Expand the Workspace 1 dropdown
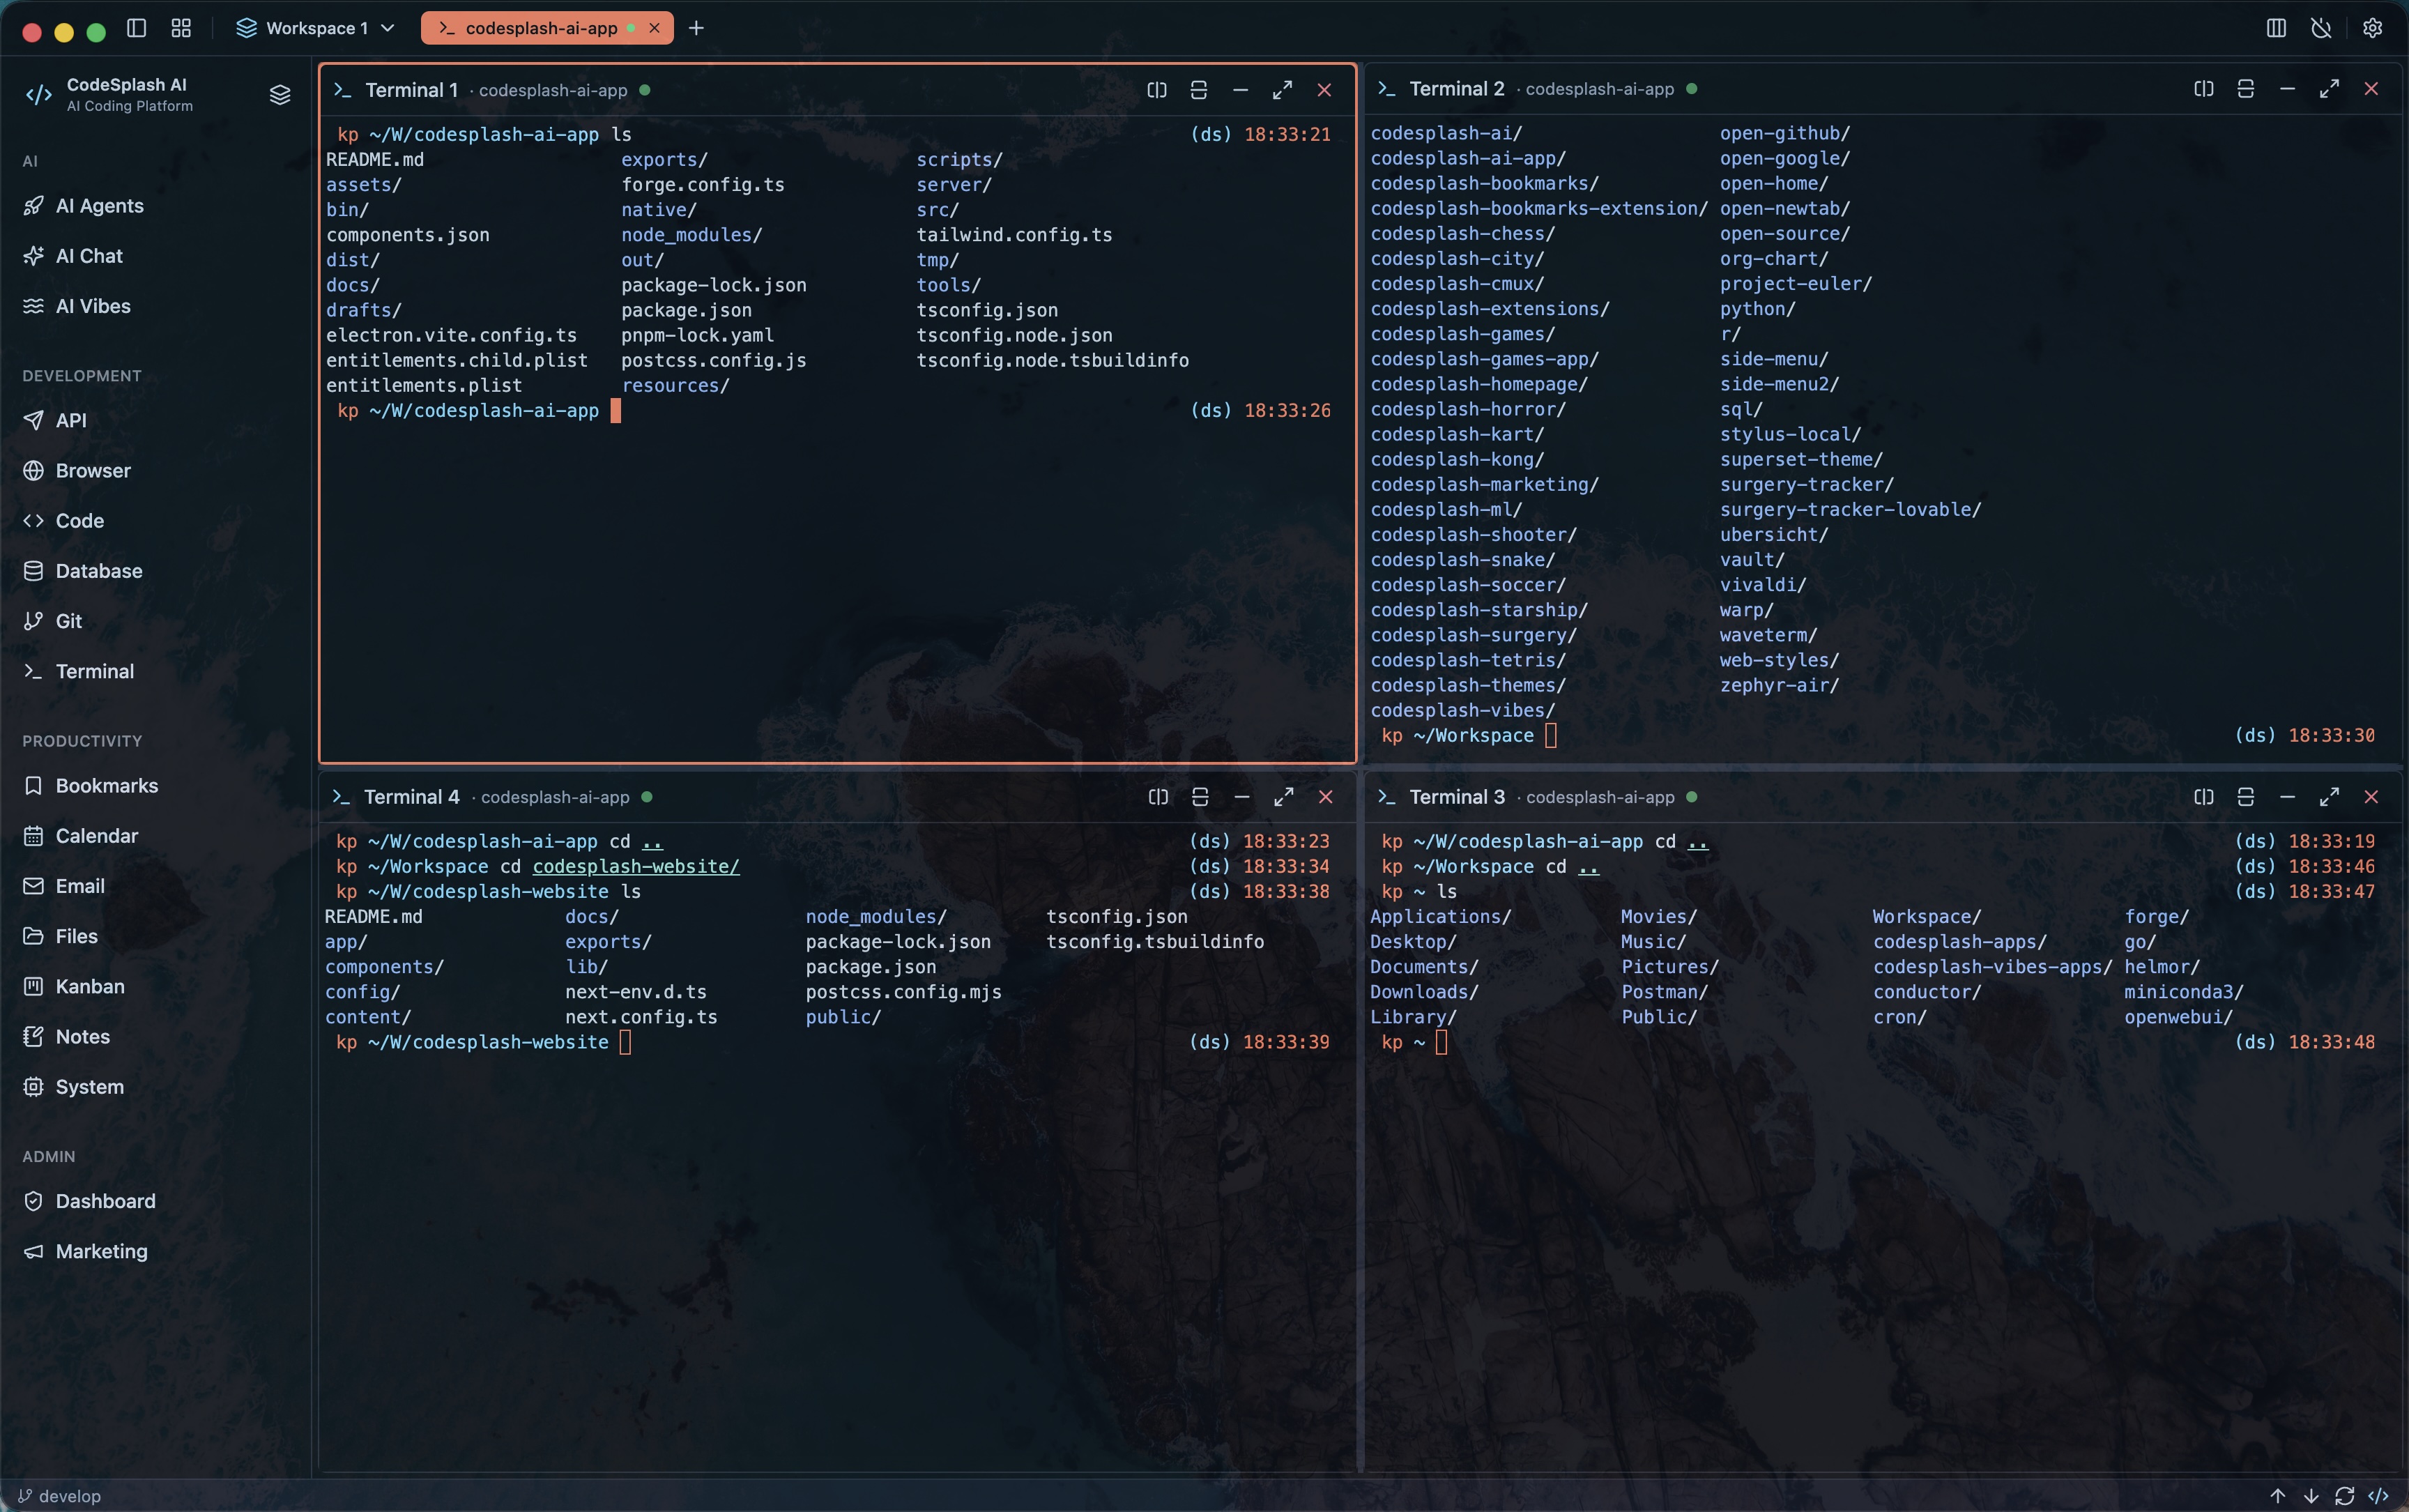 [315, 28]
